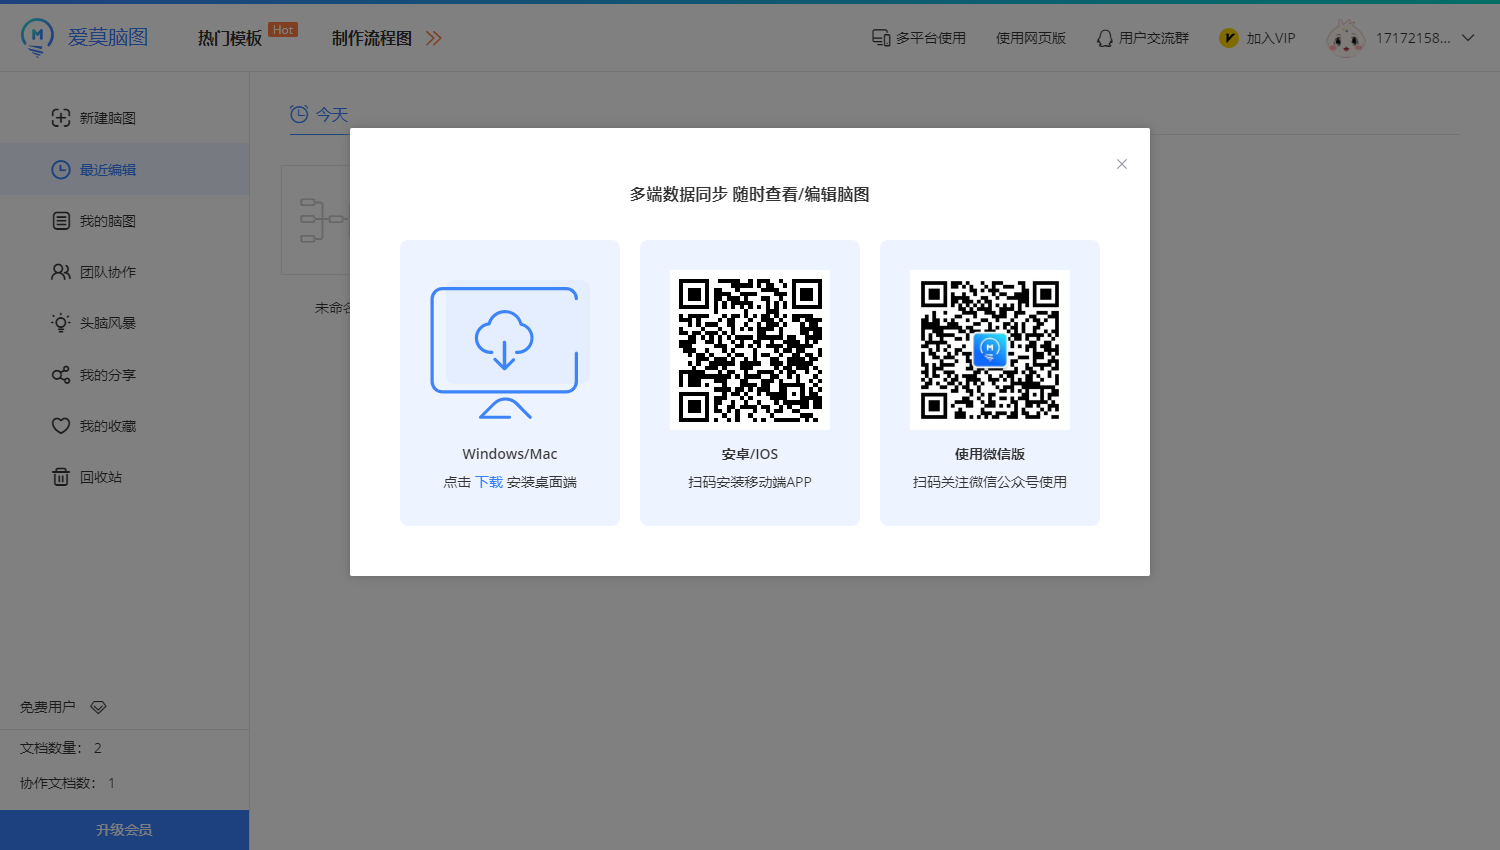Open 我的收藏 favorites
This screenshot has width=1500, height=850.
pos(124,426)
